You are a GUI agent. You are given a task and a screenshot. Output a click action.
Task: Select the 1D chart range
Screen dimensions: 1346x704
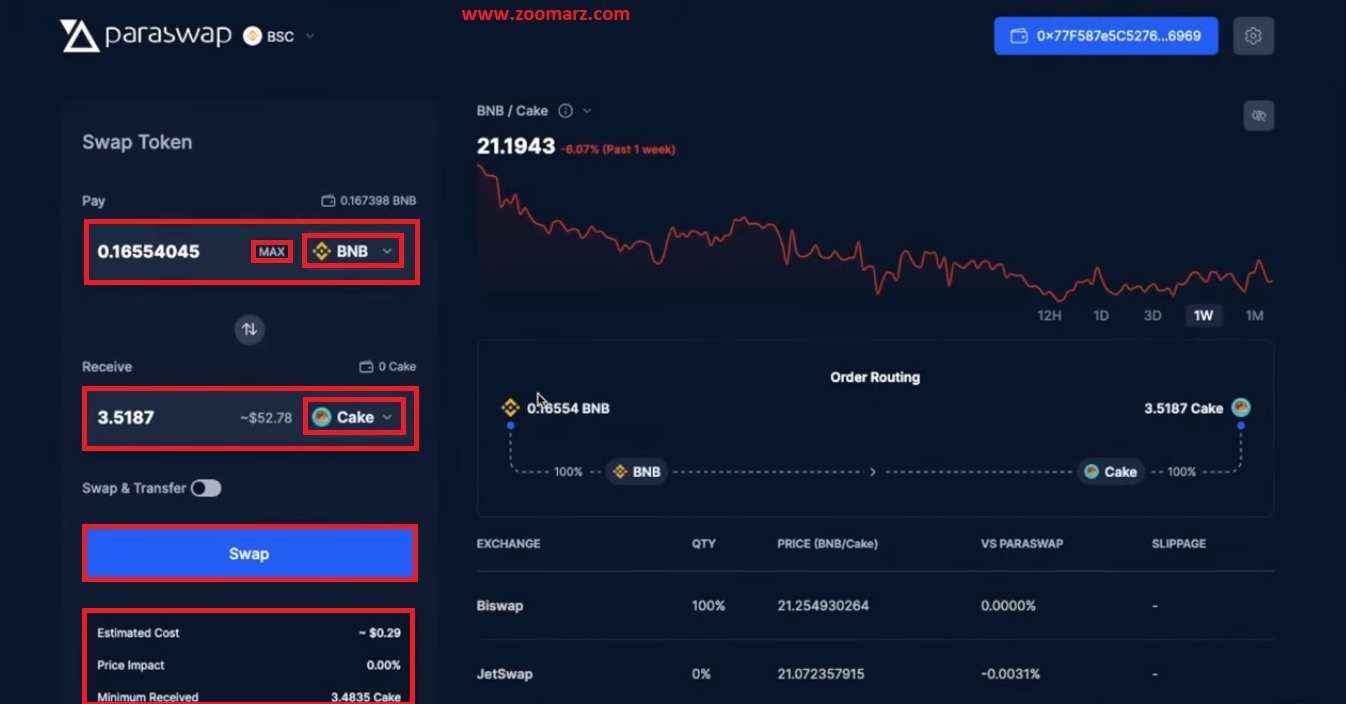(x=1101, y=315)
